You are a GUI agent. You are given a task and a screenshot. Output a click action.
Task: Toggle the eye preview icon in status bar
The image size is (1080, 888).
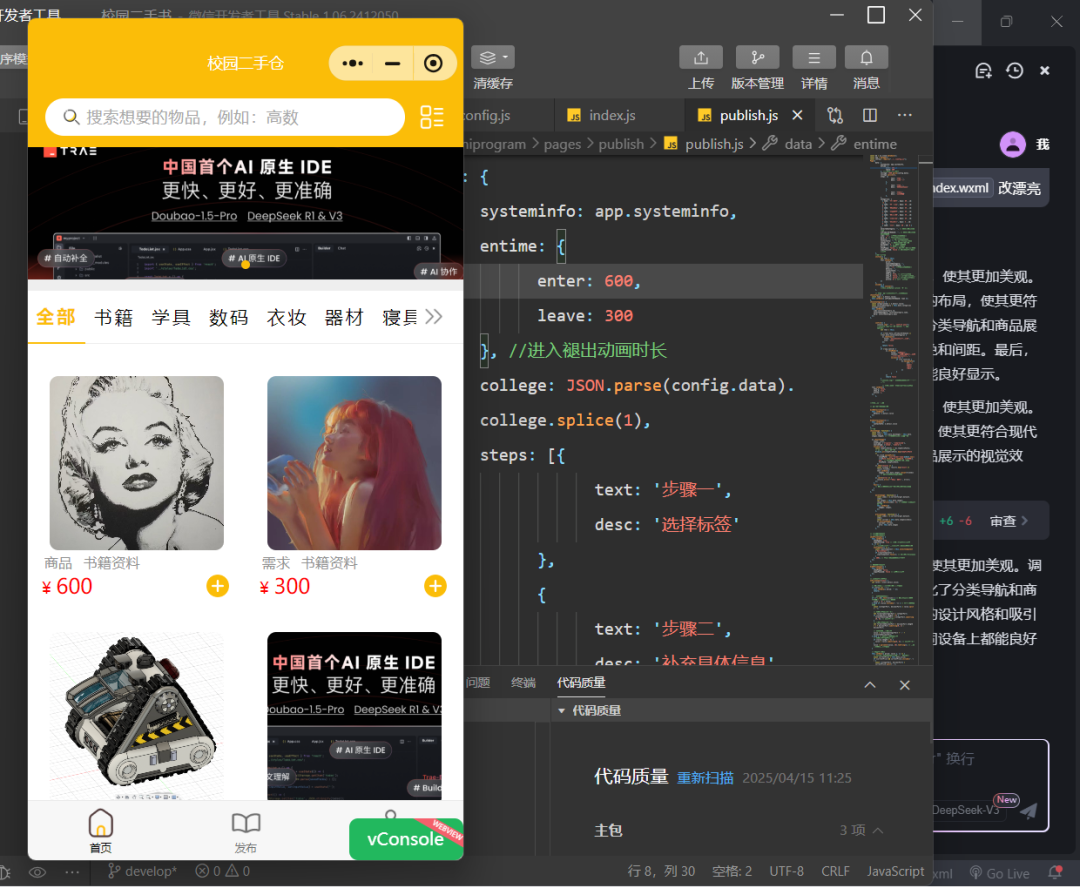coord(37,872)
